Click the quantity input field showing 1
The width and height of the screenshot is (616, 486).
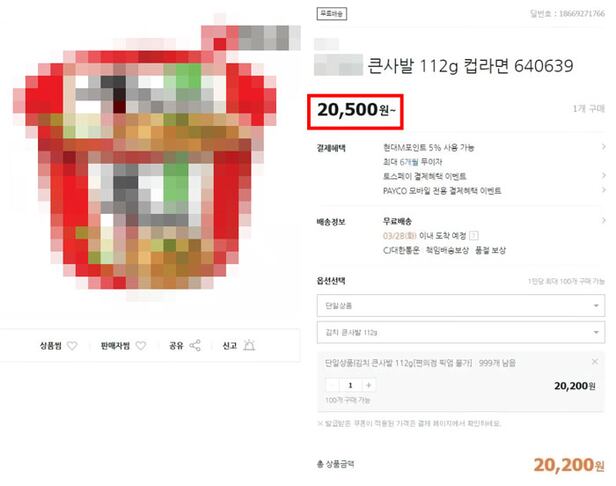click(350, 385)
